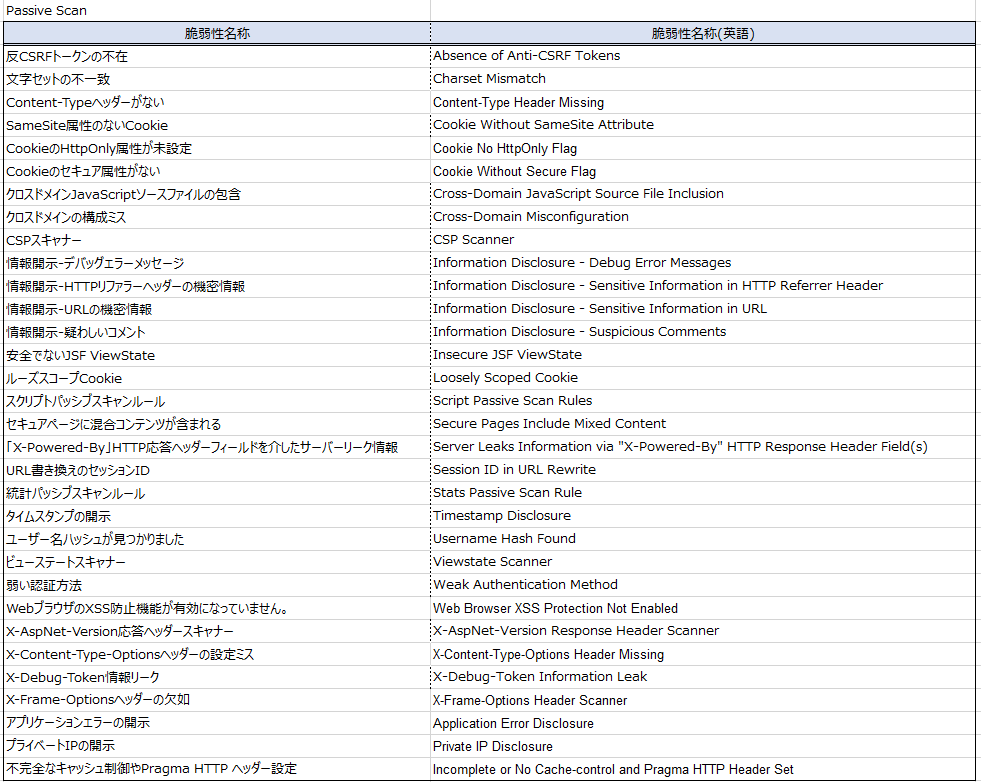The width and height of the screenshot is (981, 782).
Task: Select cell '不完全なキャッシュ制御やPragma HTTP ヘッダー設定'
Action: 216,769
